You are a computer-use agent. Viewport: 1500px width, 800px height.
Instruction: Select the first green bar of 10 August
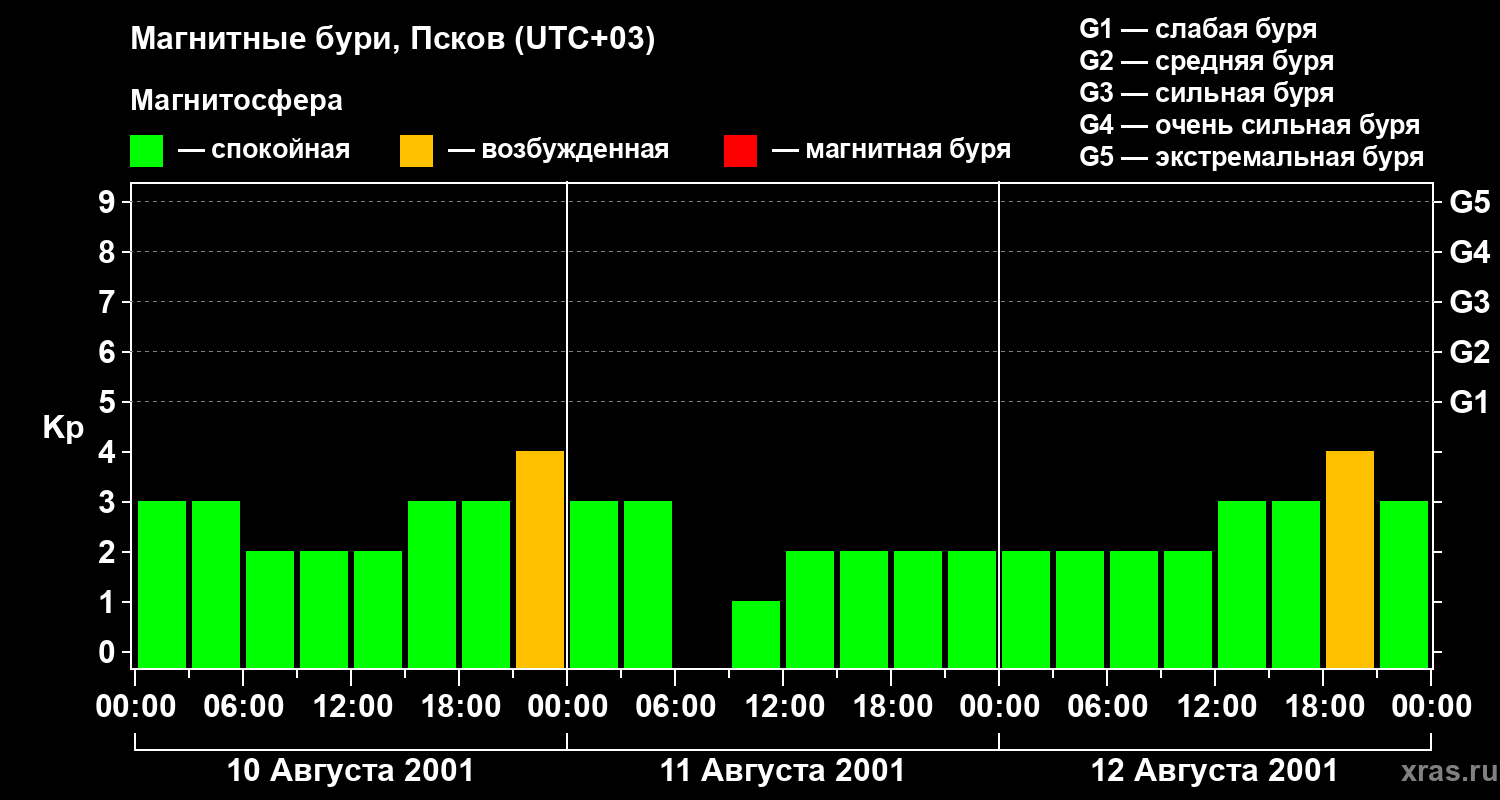(x=162, y=585)
